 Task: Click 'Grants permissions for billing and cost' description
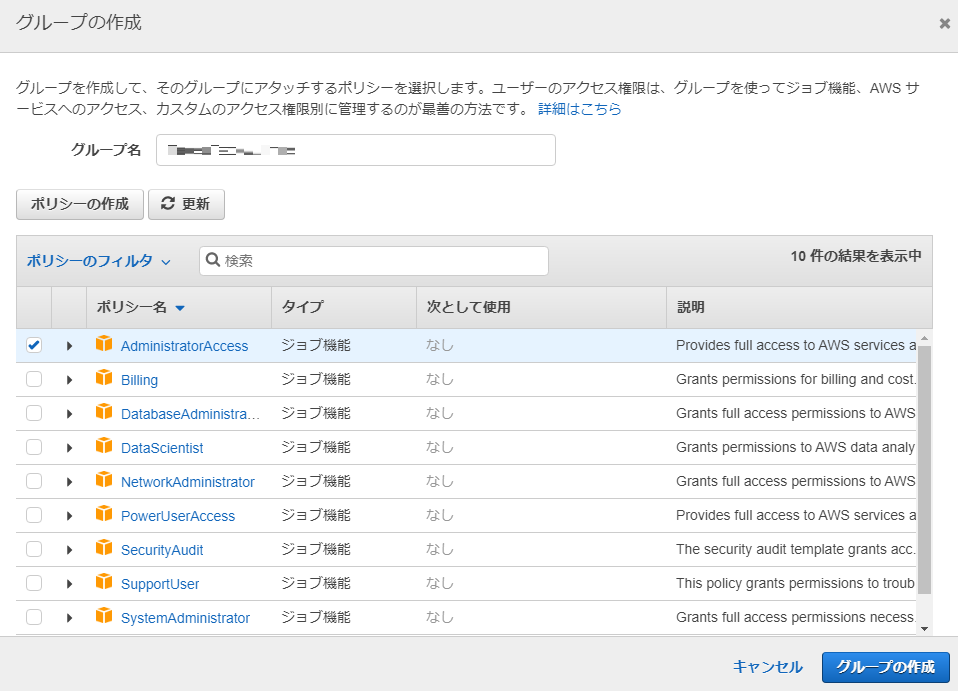pyautogui.click(x=795, y=379)
